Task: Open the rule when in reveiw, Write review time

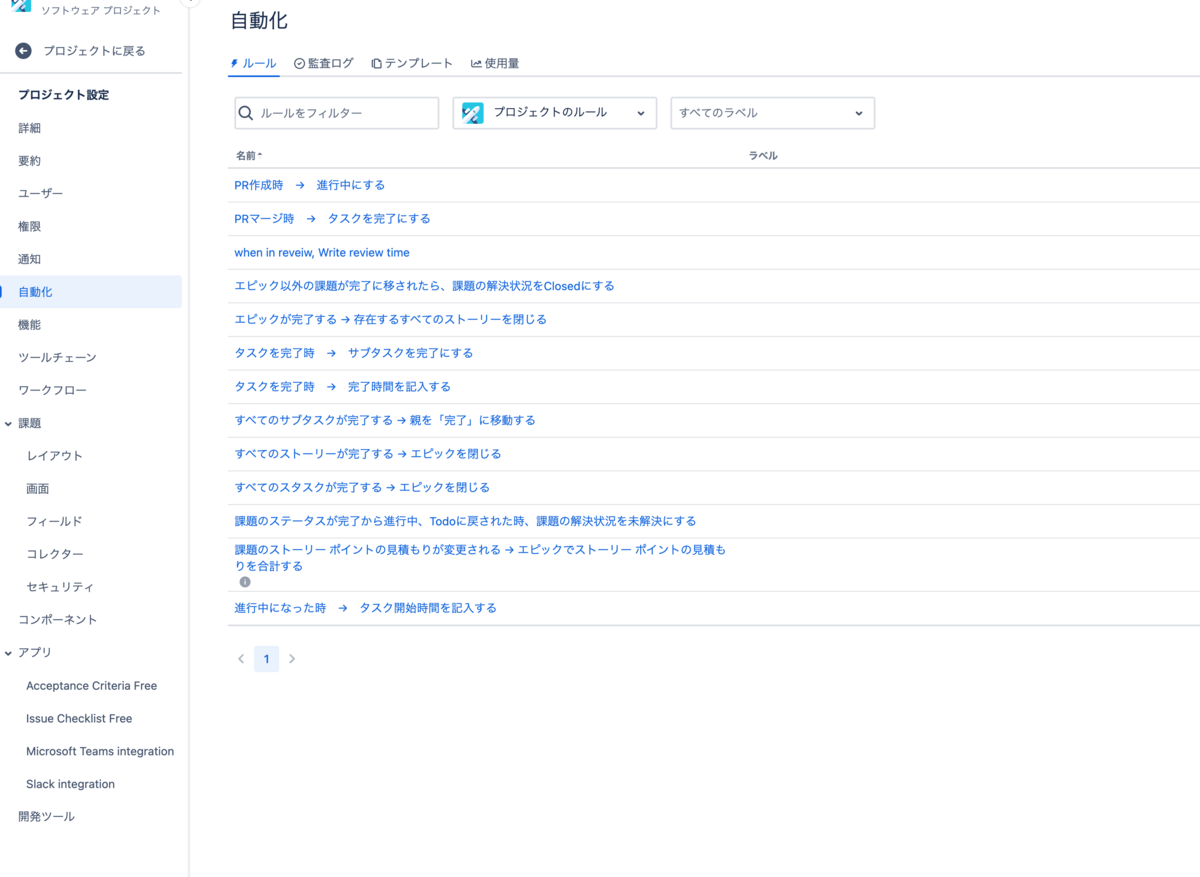Action: pos(321,252)
